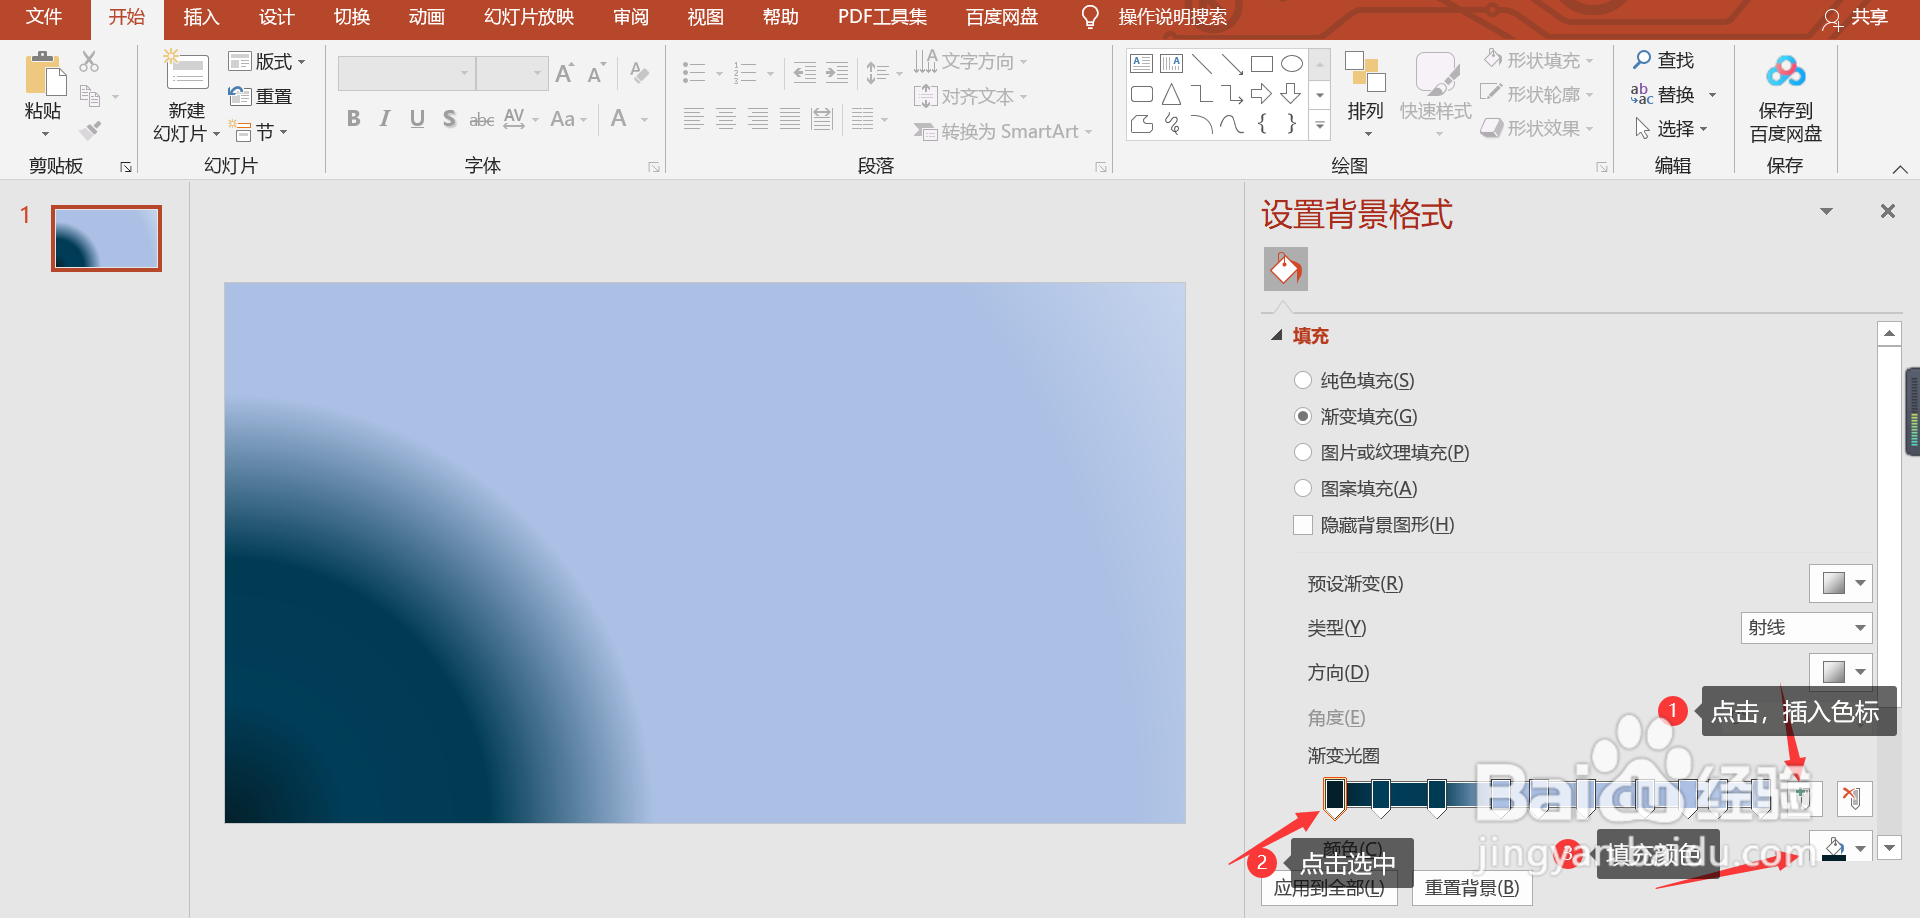This screenshot has width=1920, height=918.
Task: Select the first dark gradient stop
Action: tap(1335, 797)
